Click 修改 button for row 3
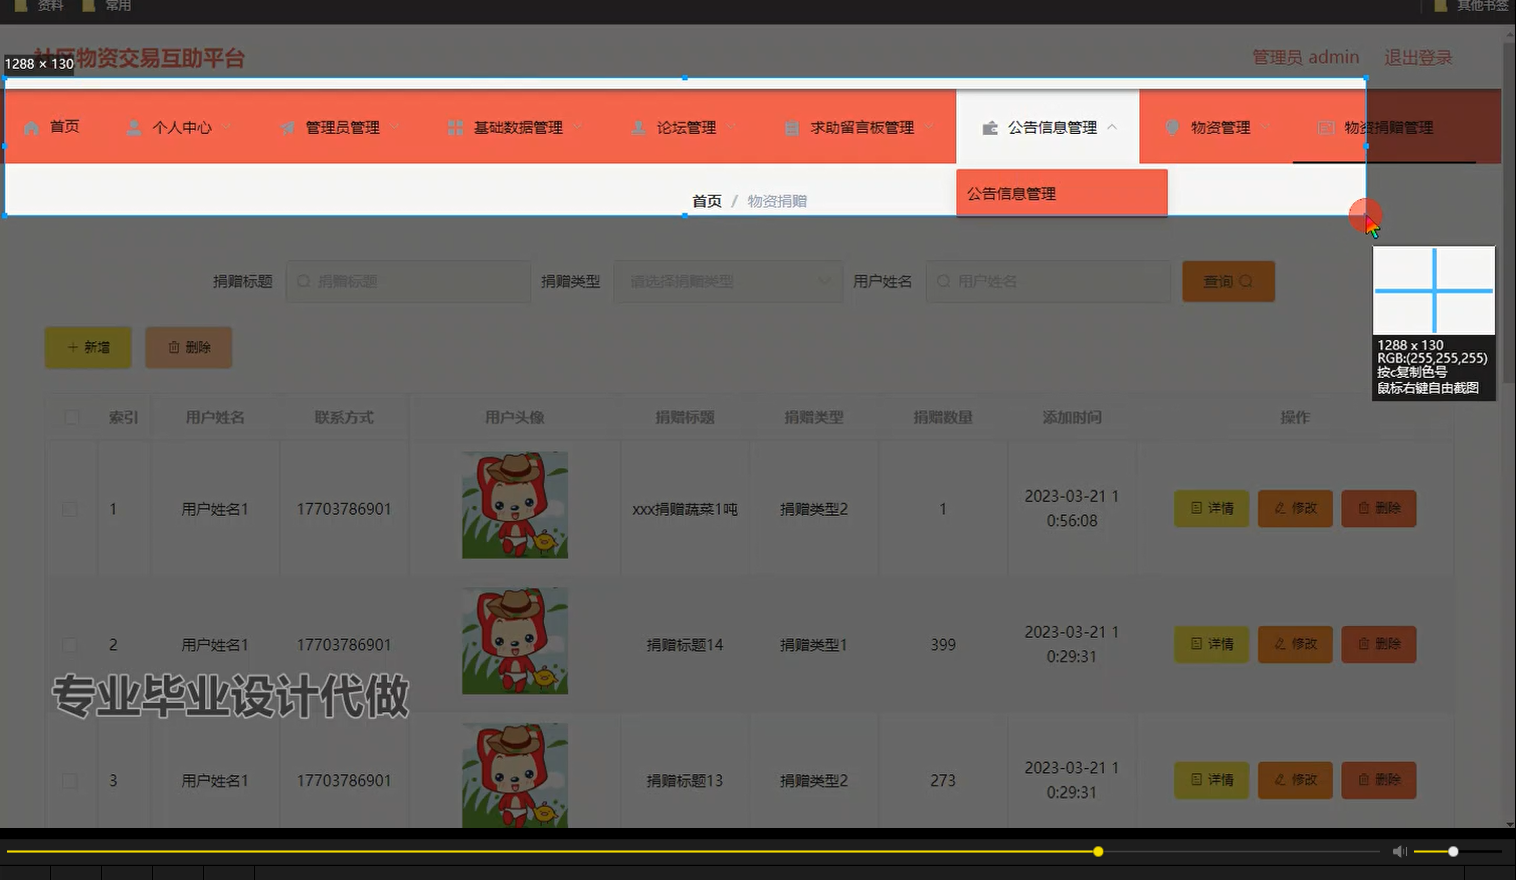1516x880 pixels. pyautogui.click(x=1295, y=780)
